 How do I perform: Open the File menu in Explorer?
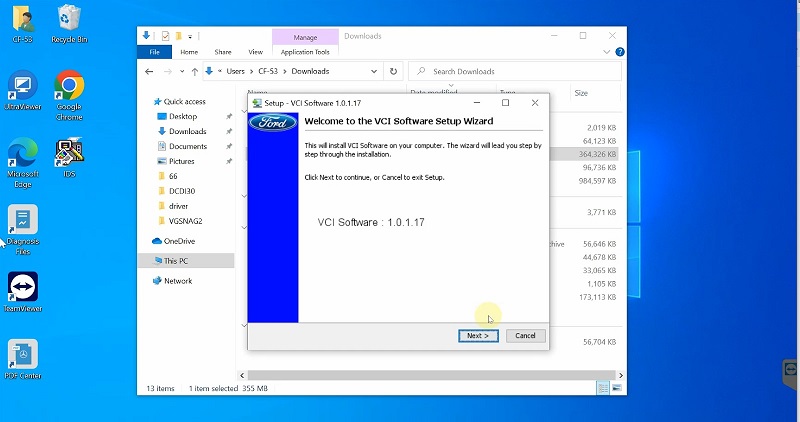(x=154, y=52)
